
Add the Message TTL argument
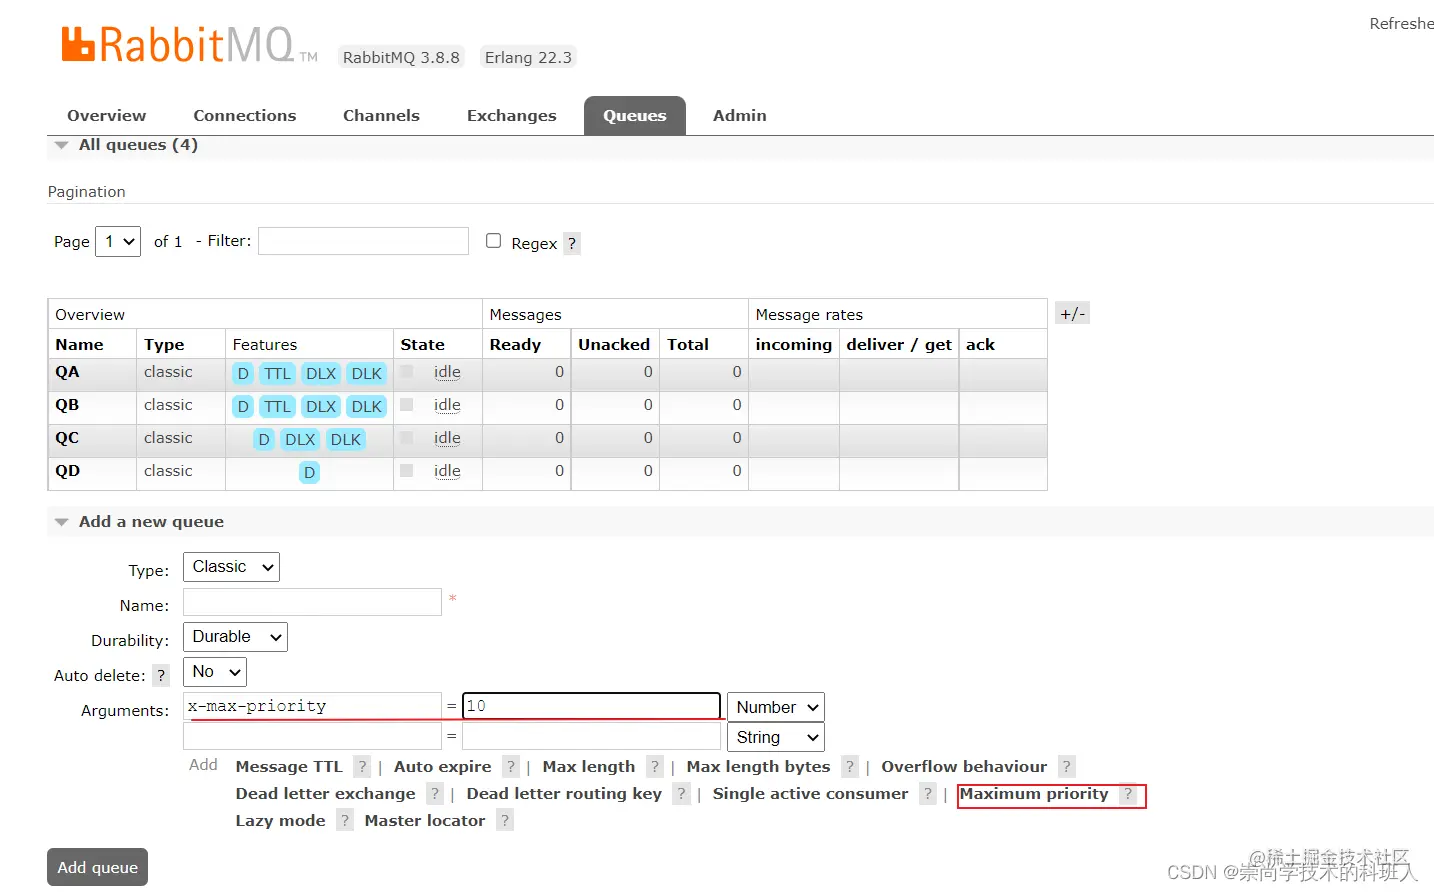289,767
